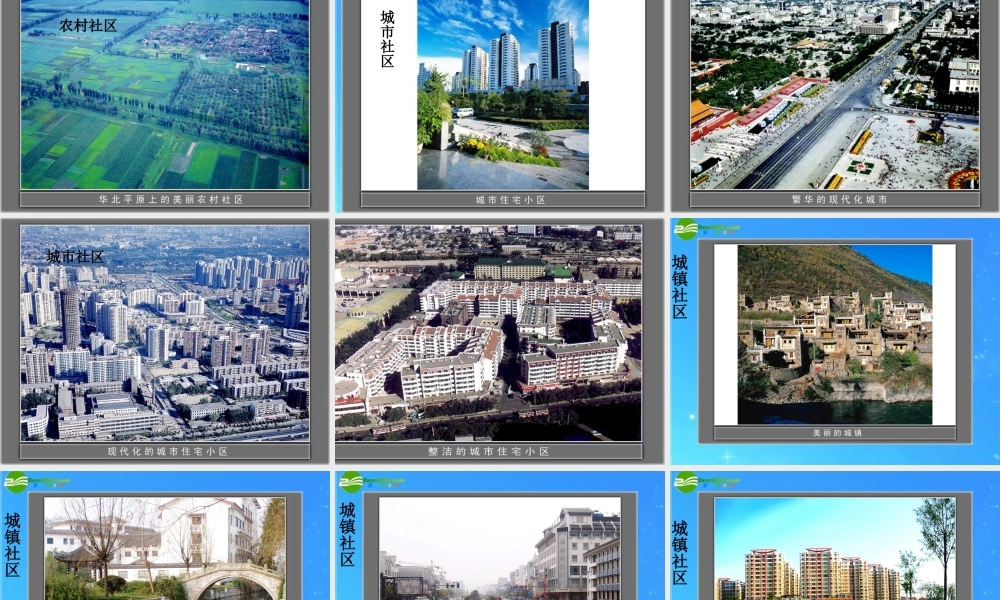Open the arched stone bridge photo
Image resolution: width=1000 pixels, height=600 pixels.
tap(165, 550)
